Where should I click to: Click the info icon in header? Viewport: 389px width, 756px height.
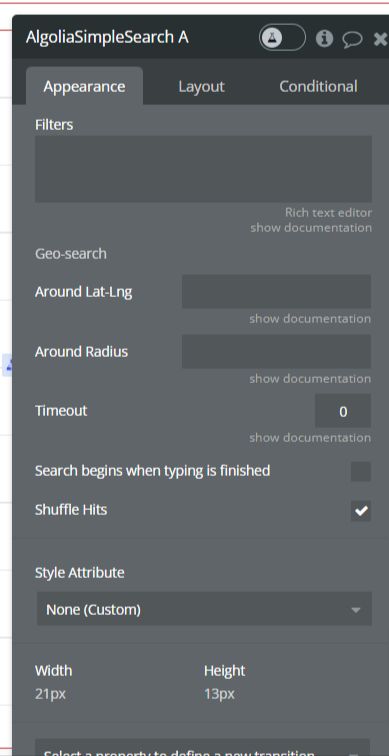tap(324, 38)
